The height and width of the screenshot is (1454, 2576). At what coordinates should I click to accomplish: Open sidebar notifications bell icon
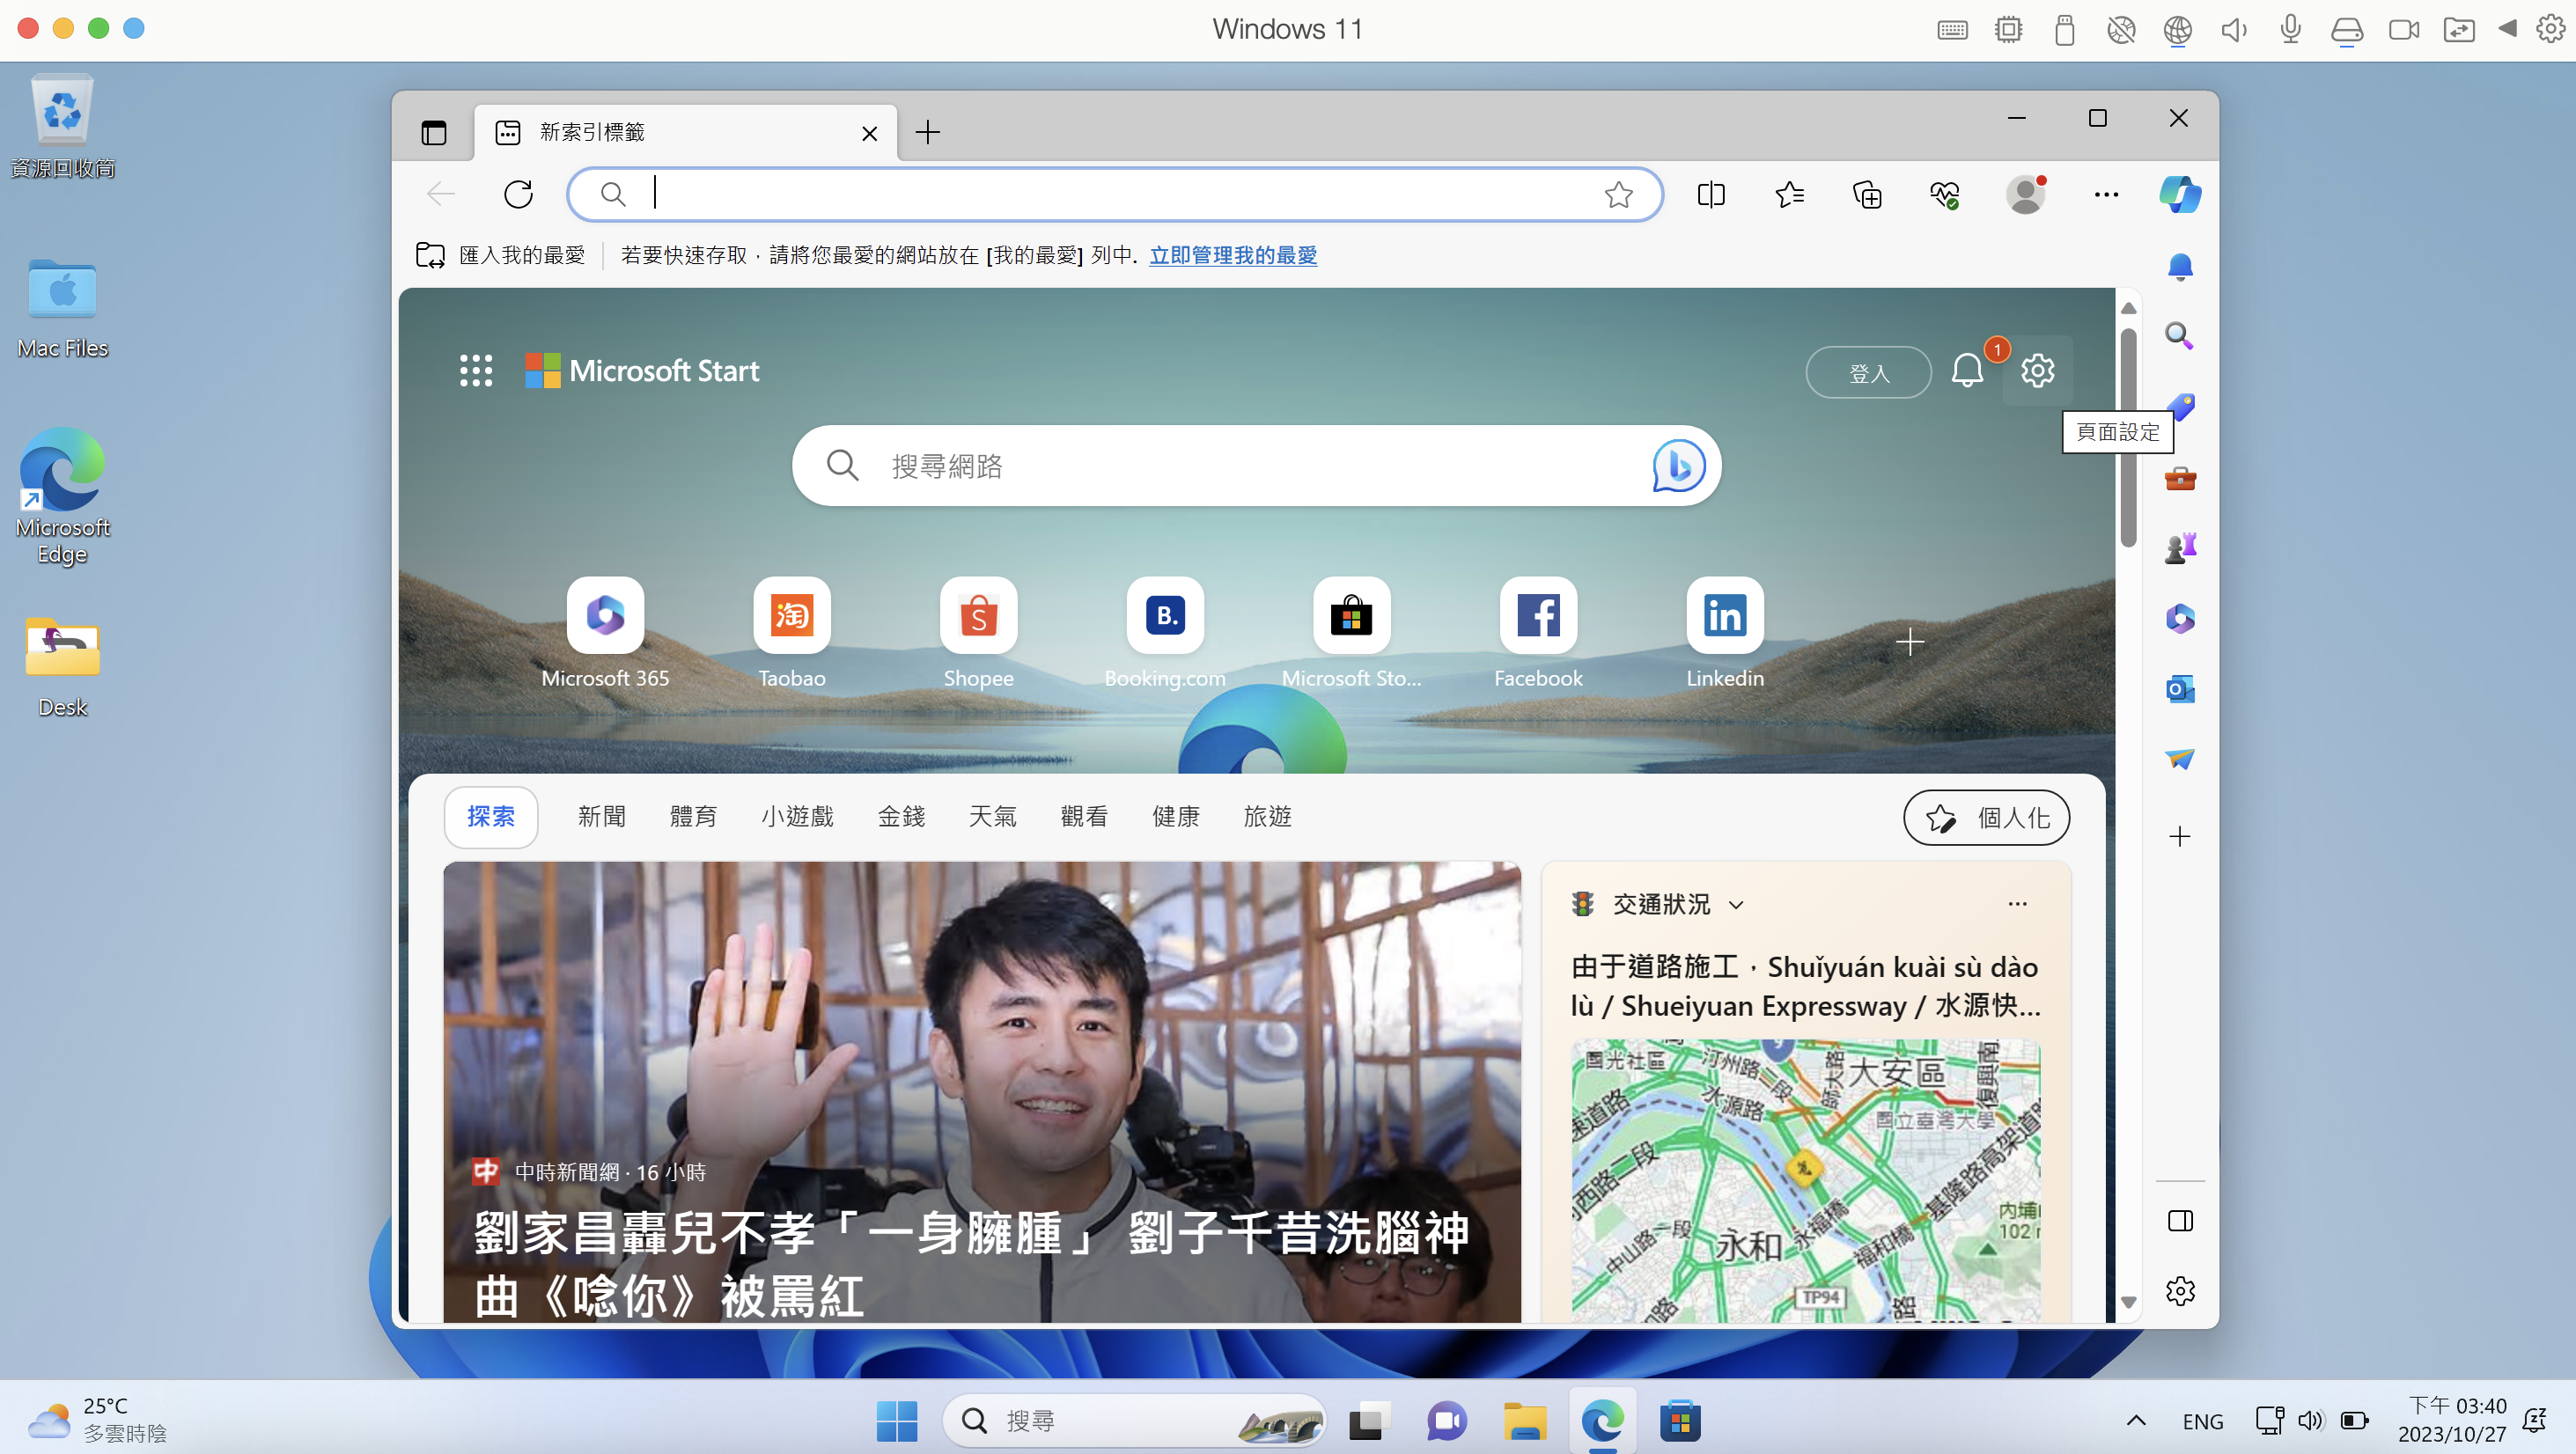(x=2180, y=267)
